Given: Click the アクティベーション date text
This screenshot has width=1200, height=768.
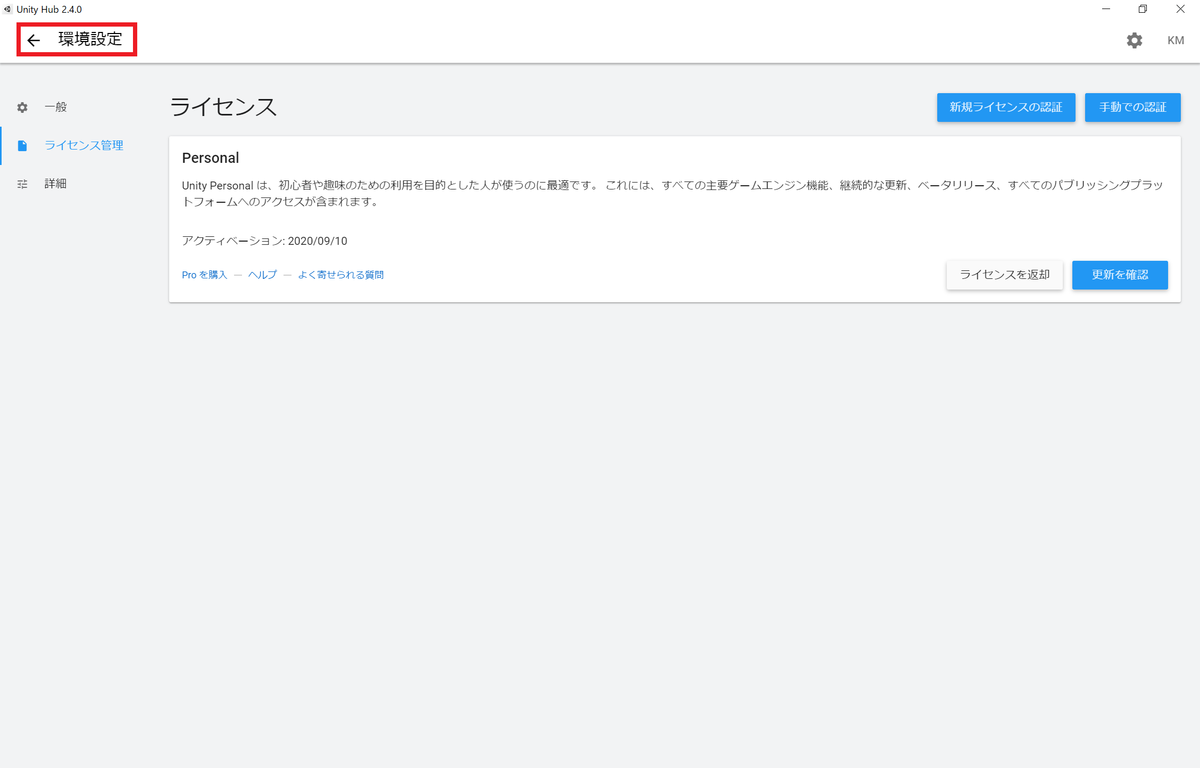Looking at the screenshot, I should pyautogui.click(x=264, y=240).
